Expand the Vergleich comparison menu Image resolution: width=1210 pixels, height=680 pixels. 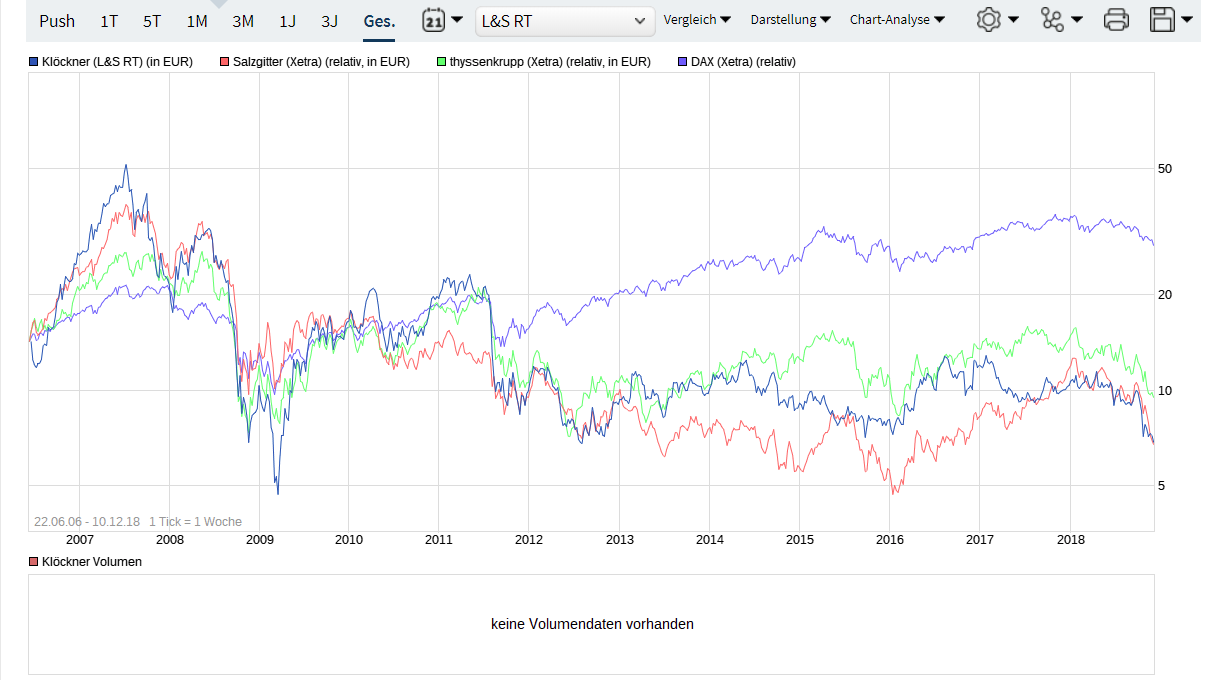(697, 20)
